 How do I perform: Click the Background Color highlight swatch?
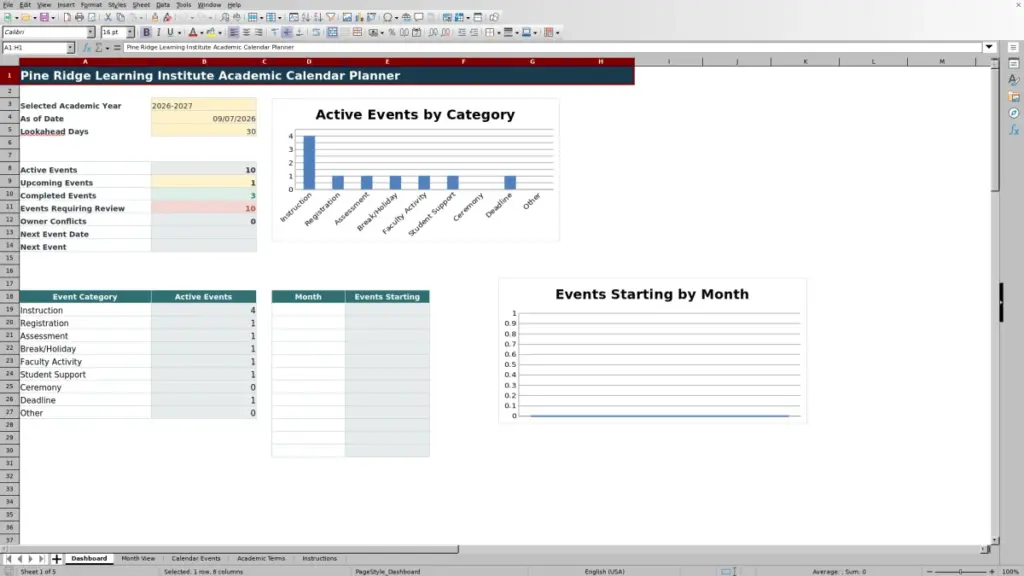pos(211,32)
